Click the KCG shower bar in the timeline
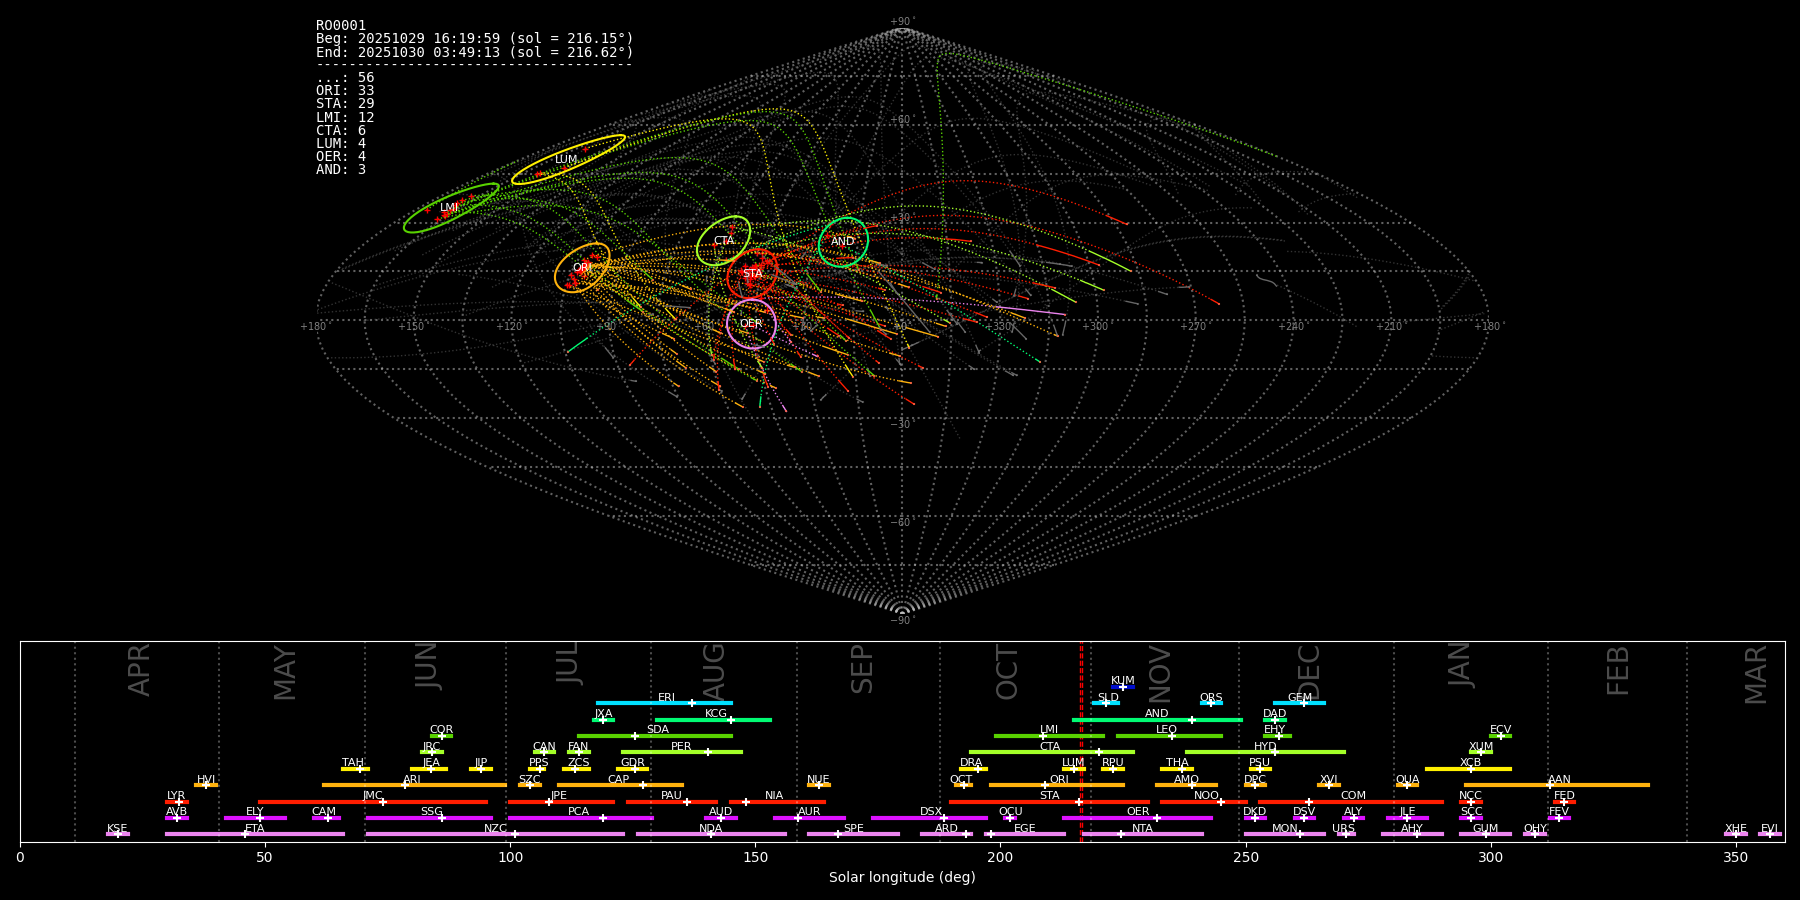 (713, 720)
